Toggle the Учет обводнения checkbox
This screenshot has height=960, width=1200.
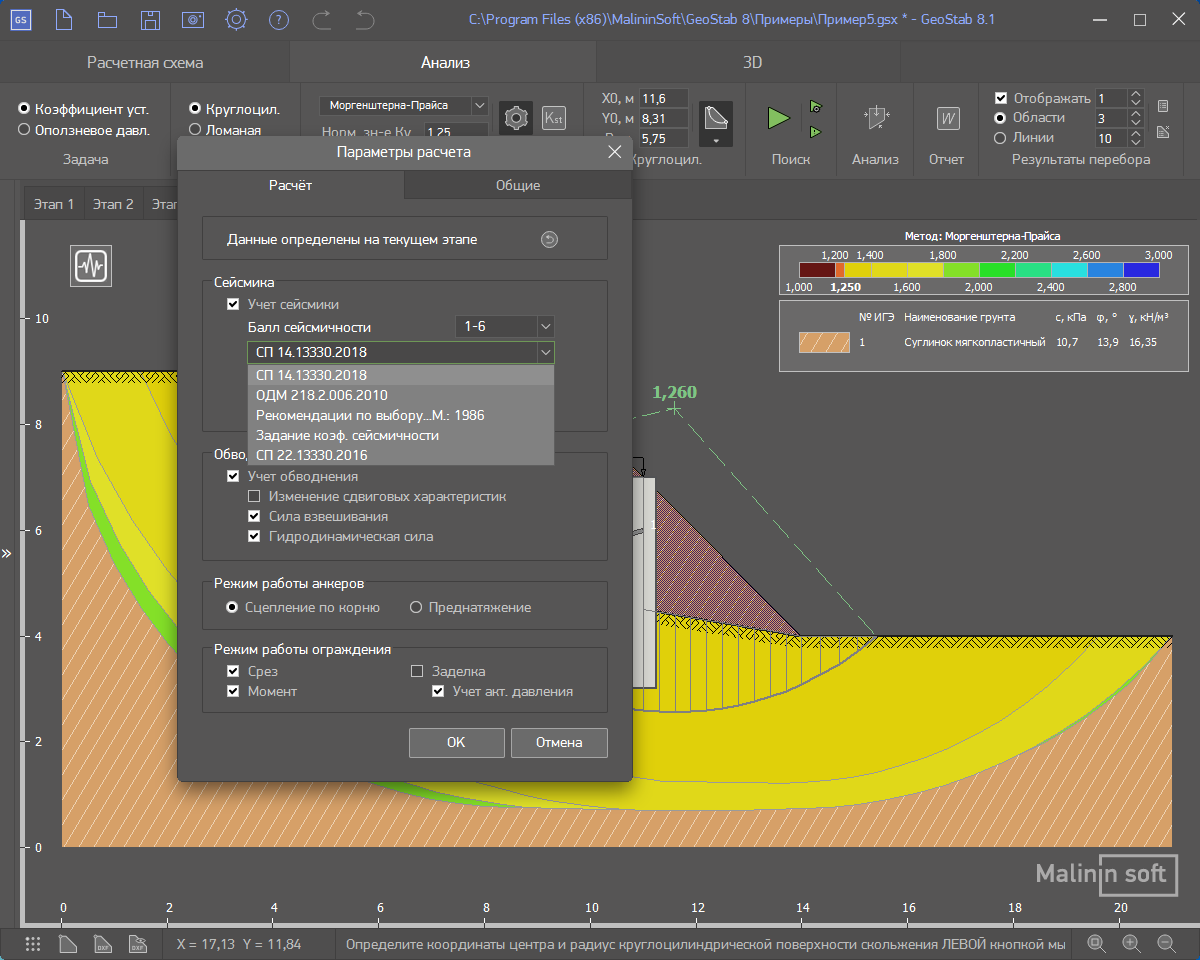click(x=233, y=476)
